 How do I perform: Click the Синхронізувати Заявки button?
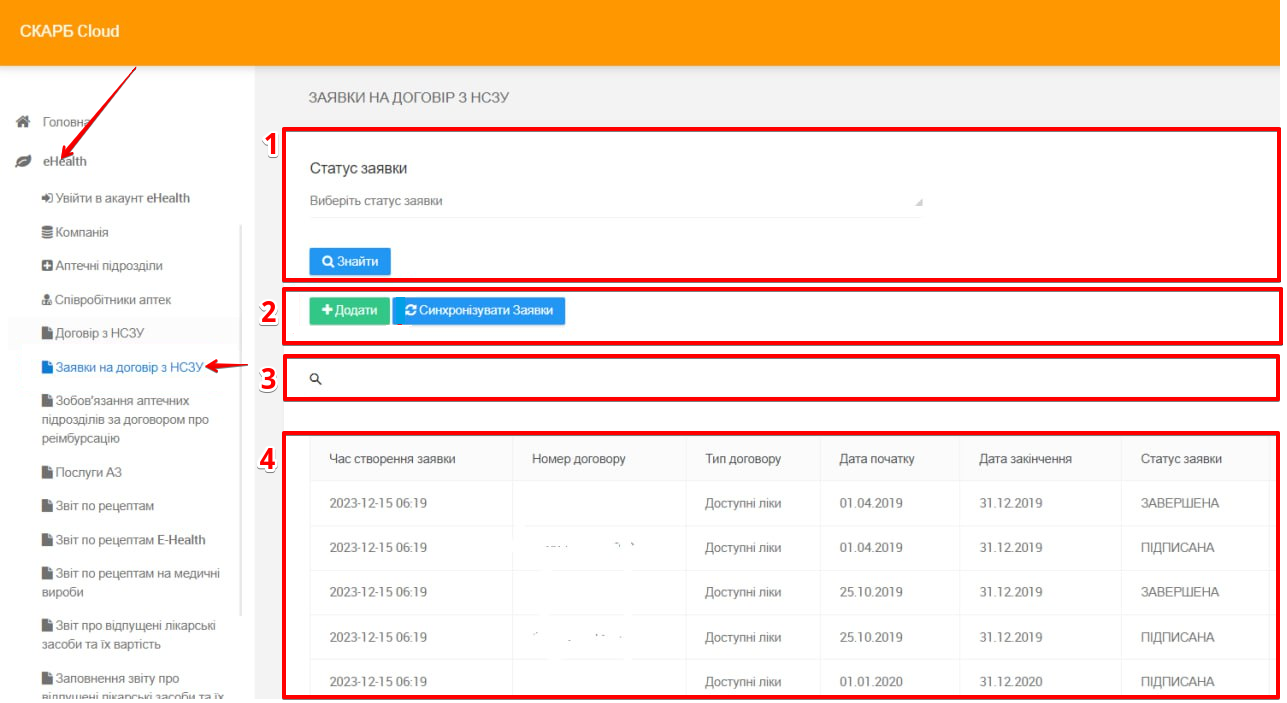click(x=479, y=311)
